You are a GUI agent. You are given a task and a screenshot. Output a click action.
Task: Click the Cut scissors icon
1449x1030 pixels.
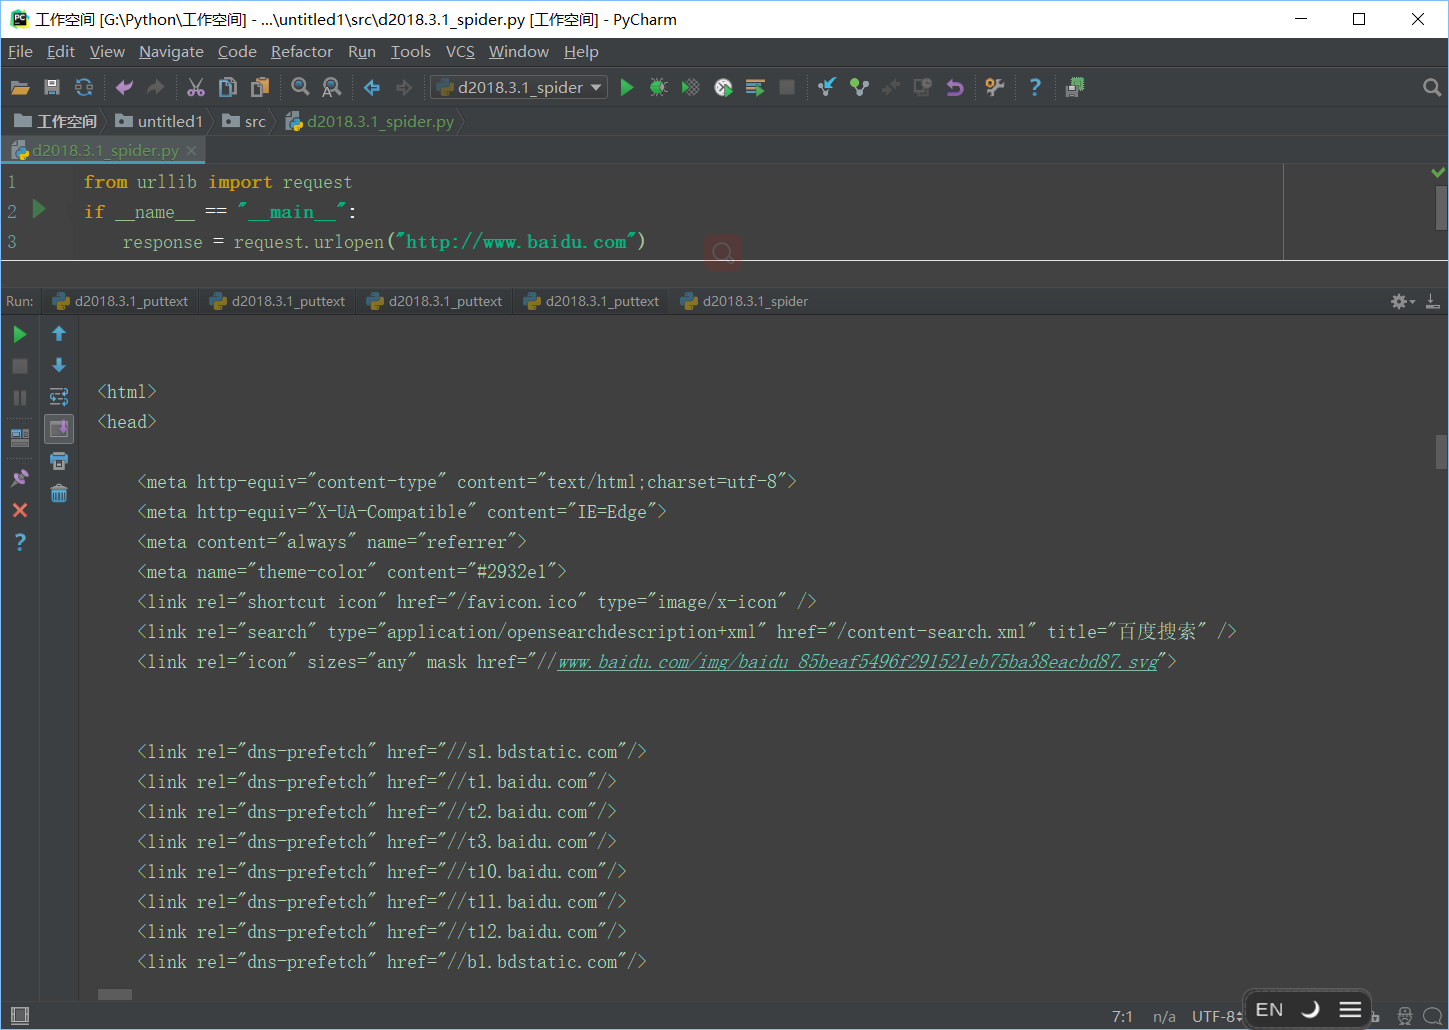(x=196, y=88)
